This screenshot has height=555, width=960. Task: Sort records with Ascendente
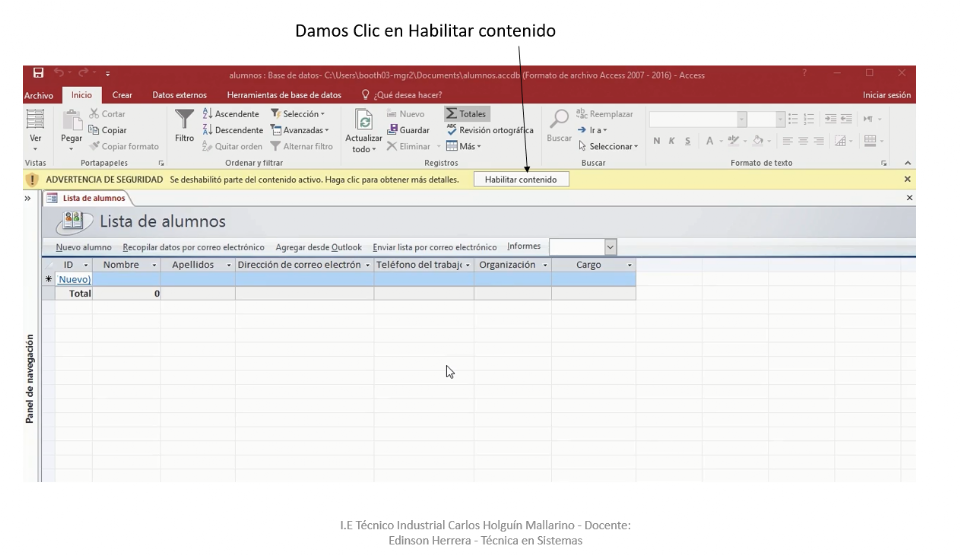tap(231, 114)
